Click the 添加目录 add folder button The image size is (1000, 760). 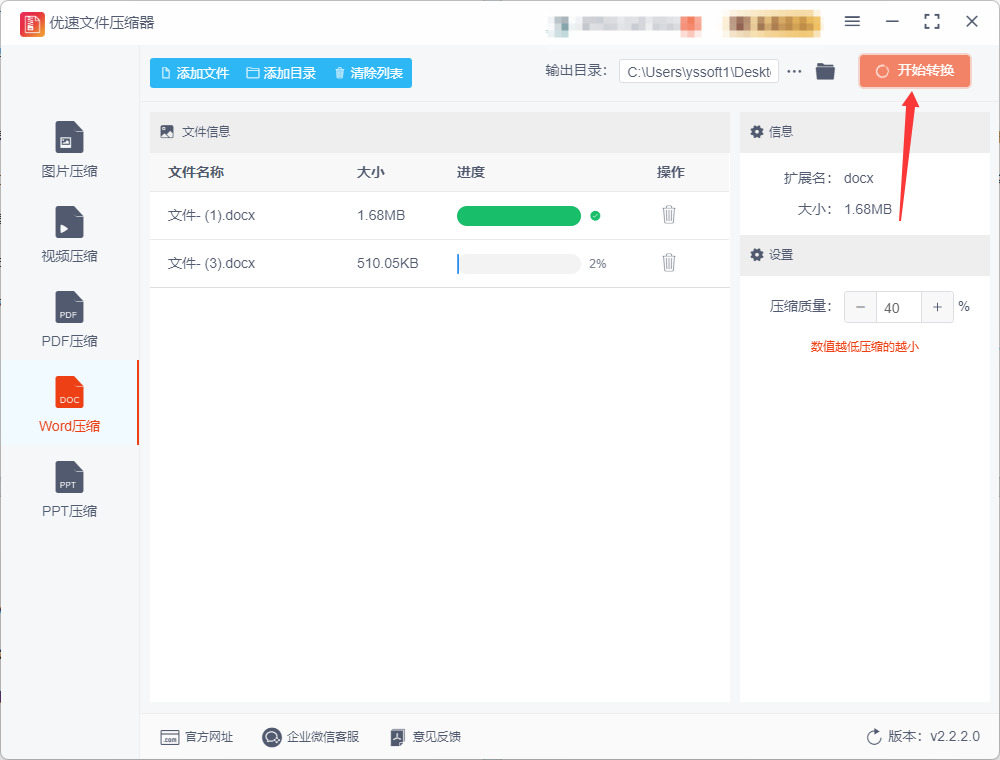(x=281, y=73)
